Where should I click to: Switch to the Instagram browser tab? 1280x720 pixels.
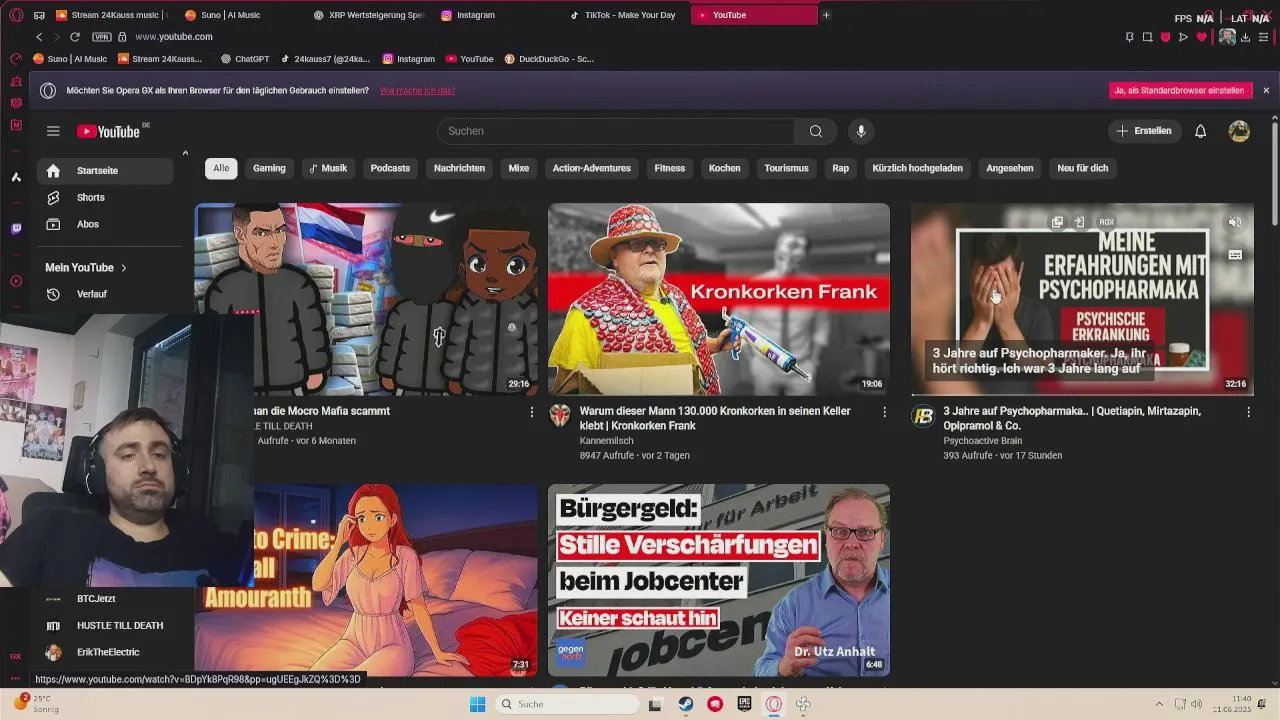click(x=497, y=15)
